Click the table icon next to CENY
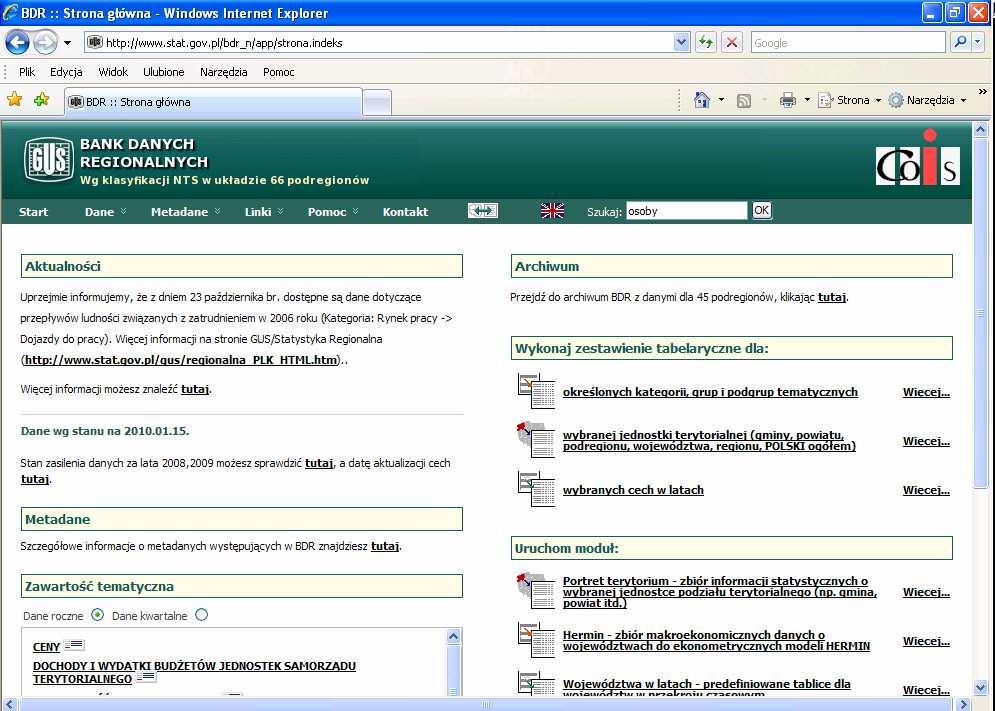 click(74, 645)
